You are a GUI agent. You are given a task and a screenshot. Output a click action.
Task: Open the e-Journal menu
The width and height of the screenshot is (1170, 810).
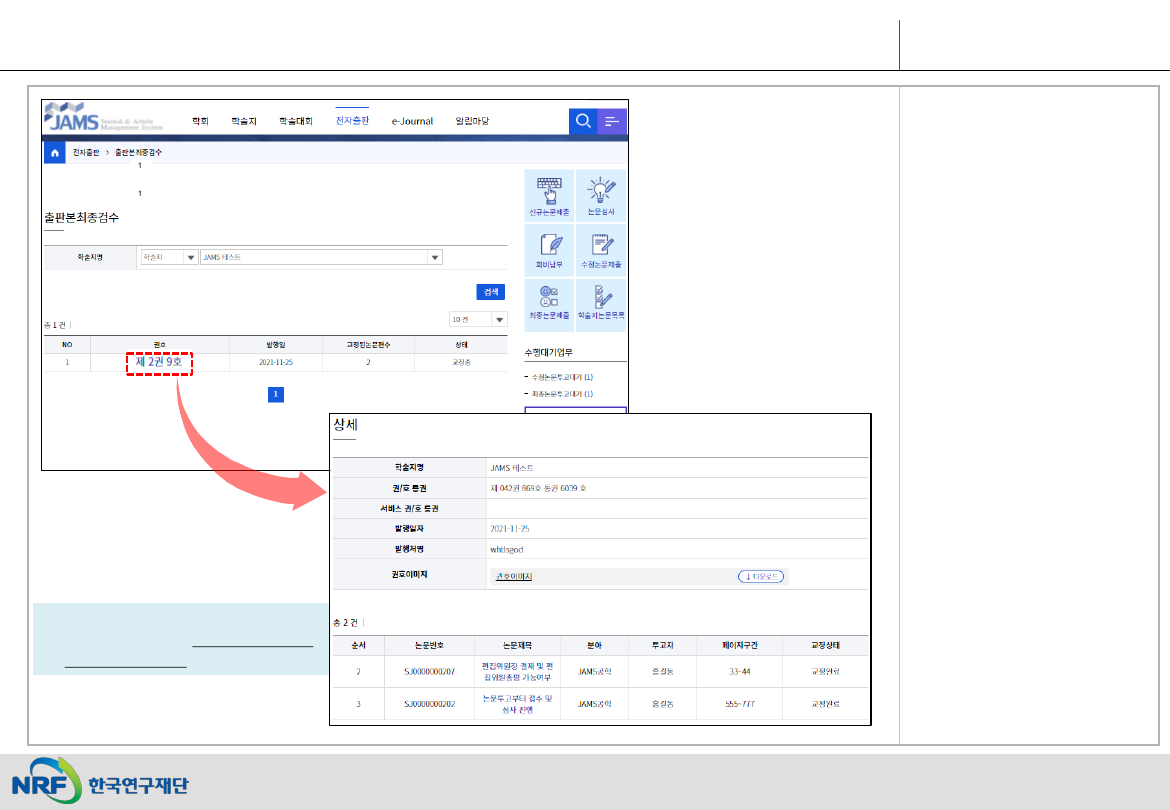pyautogui.click(x=412, y=121)
